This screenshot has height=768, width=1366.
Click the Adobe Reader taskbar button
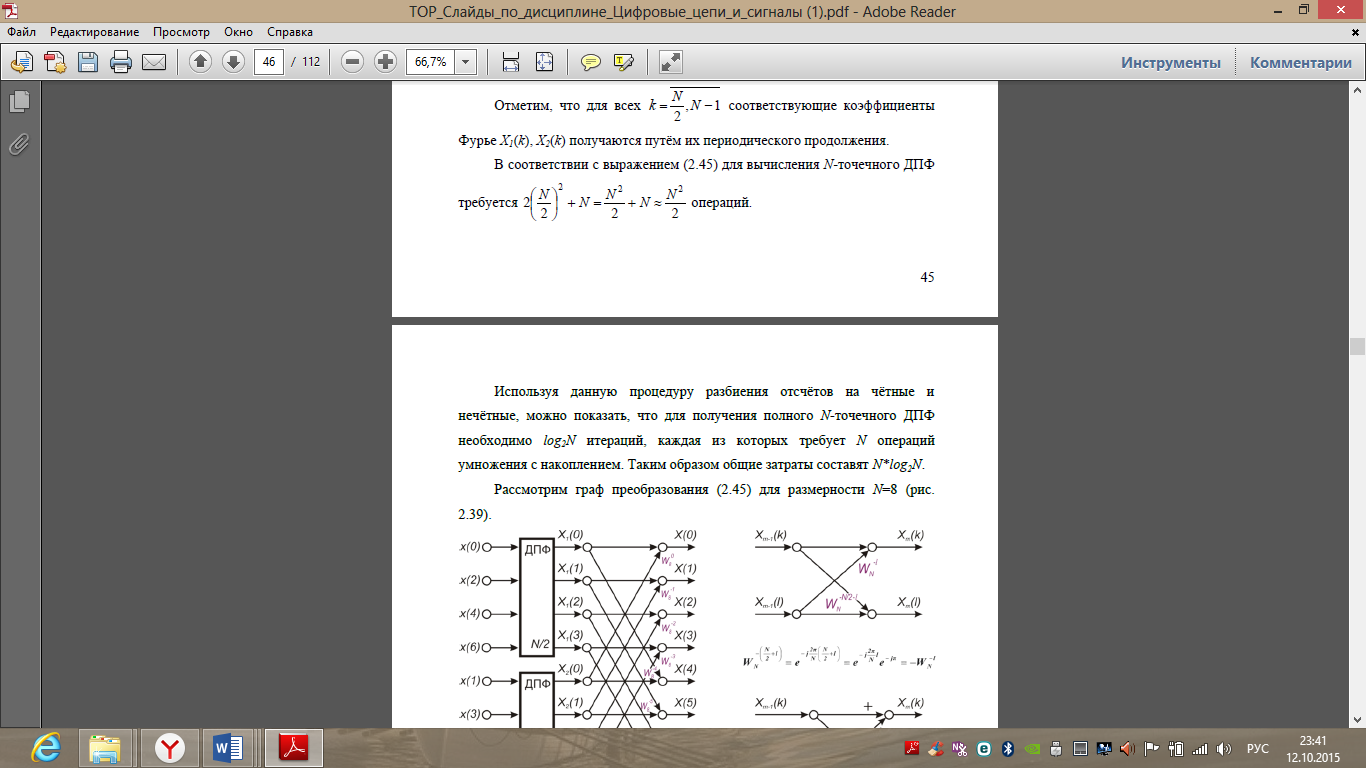point(293,747)
